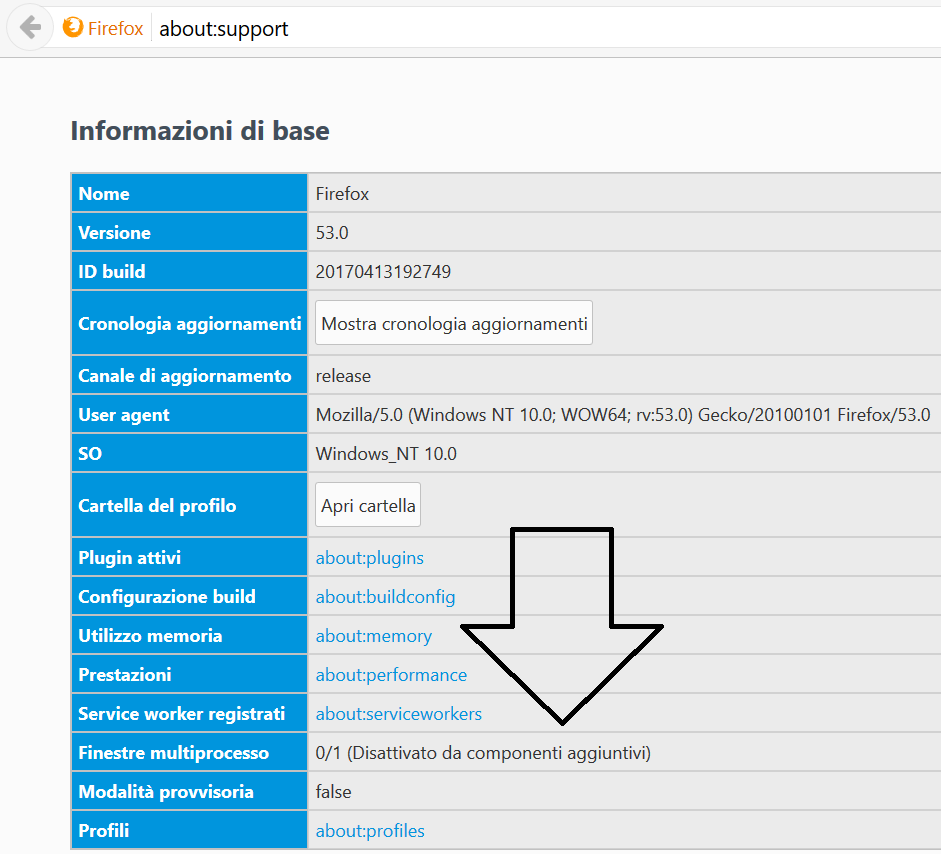This screenshot has height=854, width=941.
Task: Click the Windows_NT 10.0 value
Action: point(386,454)
